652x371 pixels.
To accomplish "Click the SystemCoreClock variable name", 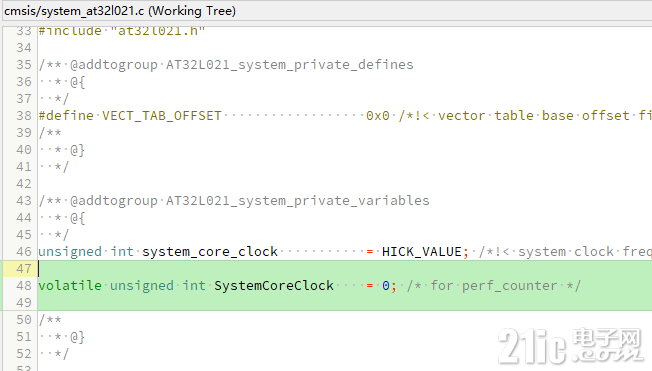I will pyautogui.click(x=274, y=286).
